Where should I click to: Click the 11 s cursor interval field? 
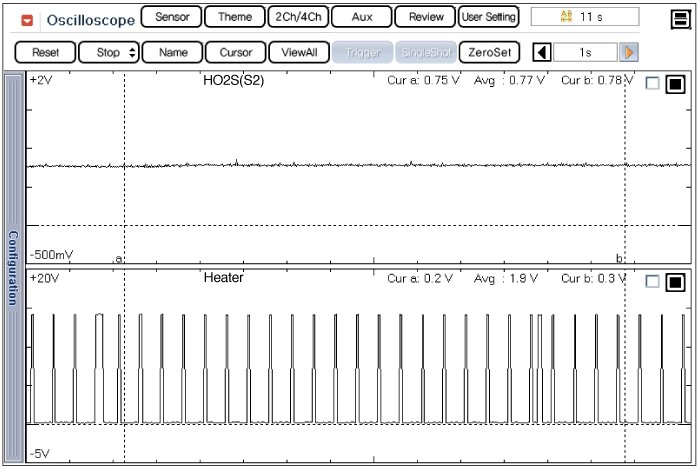585,17
